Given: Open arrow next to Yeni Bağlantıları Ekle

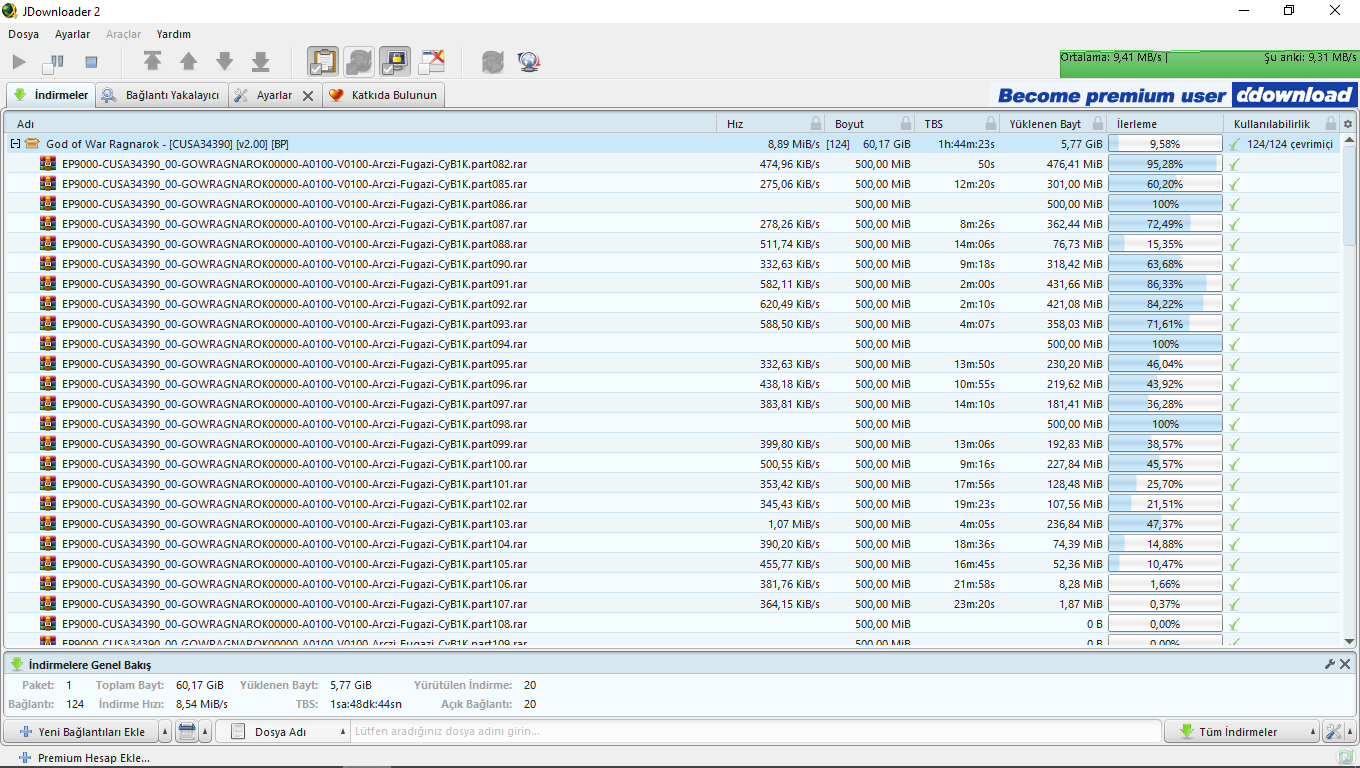Looking at the screenshot, I should 165,732.
